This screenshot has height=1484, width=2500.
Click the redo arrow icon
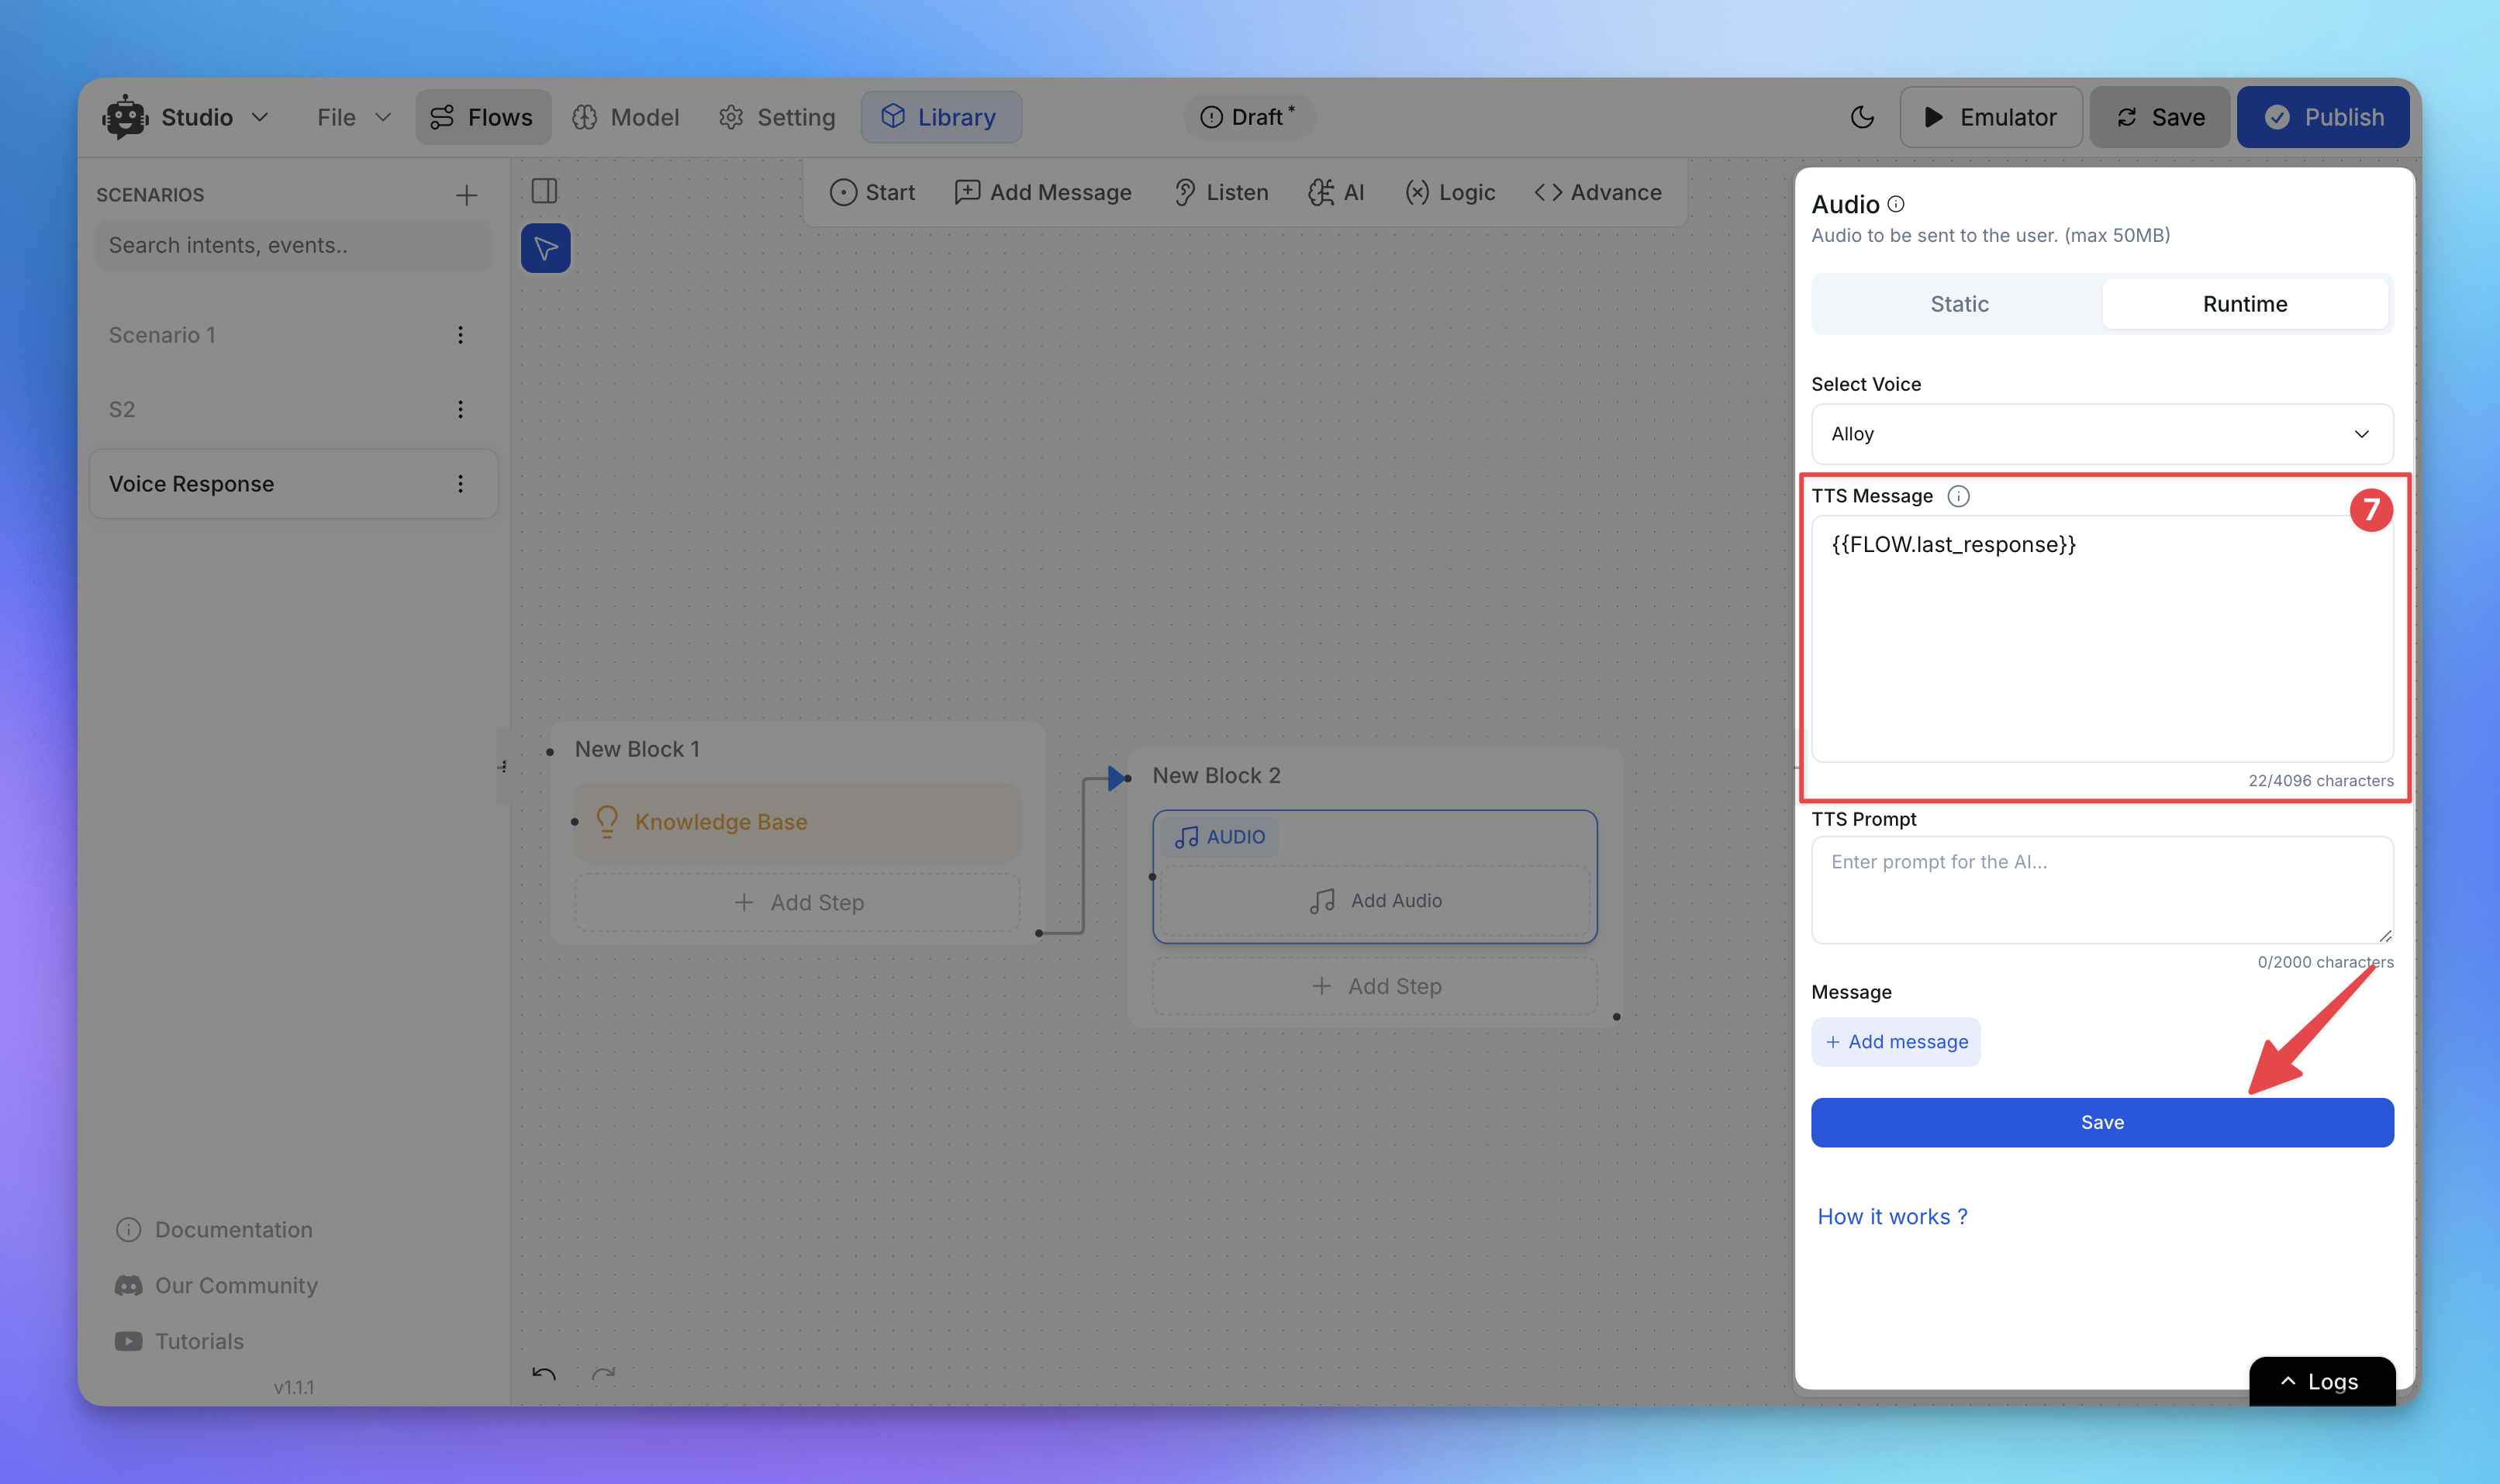tap(603, 1374)
